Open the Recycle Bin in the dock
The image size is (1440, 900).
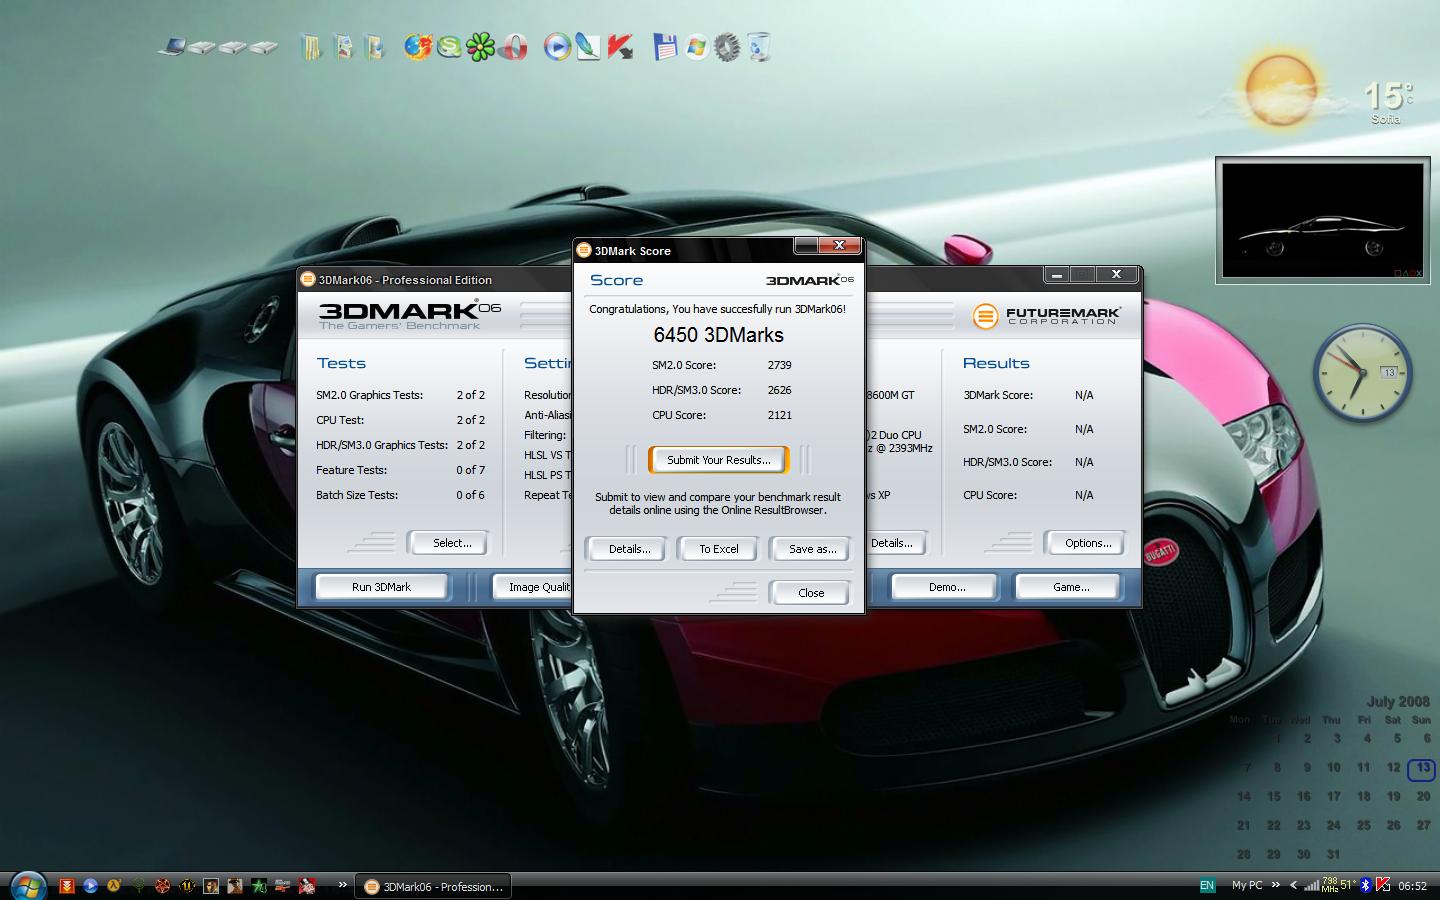coord(759,47)
